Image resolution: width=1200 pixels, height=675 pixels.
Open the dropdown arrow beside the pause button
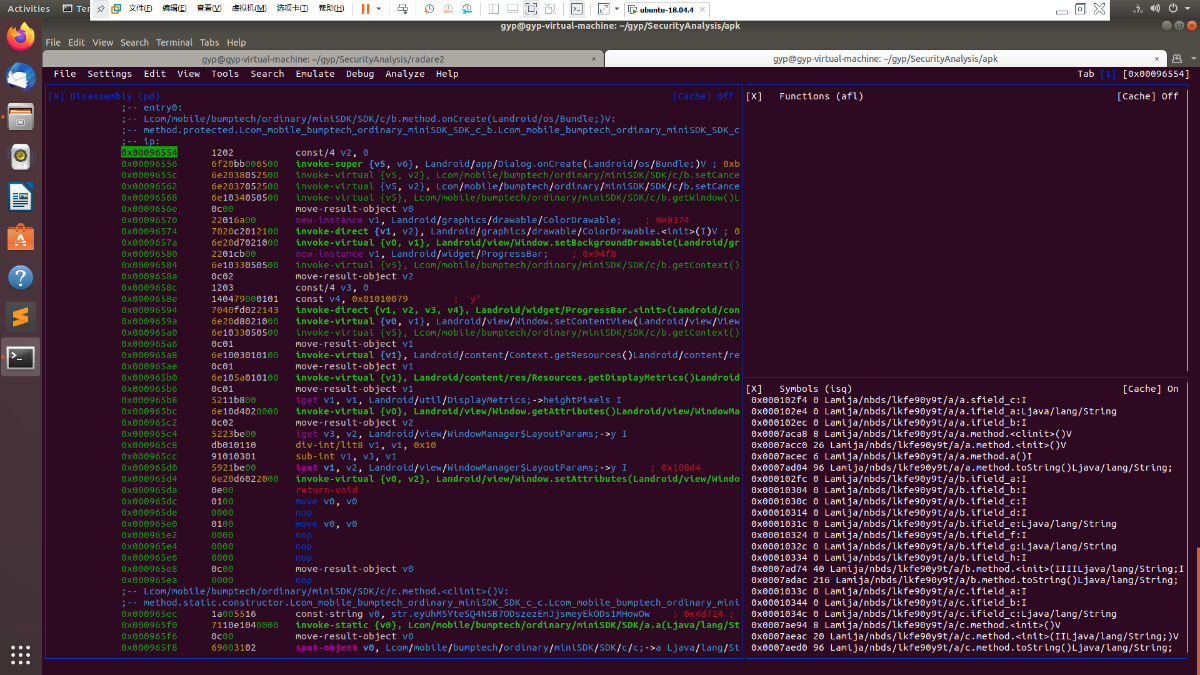pos(378,8)
